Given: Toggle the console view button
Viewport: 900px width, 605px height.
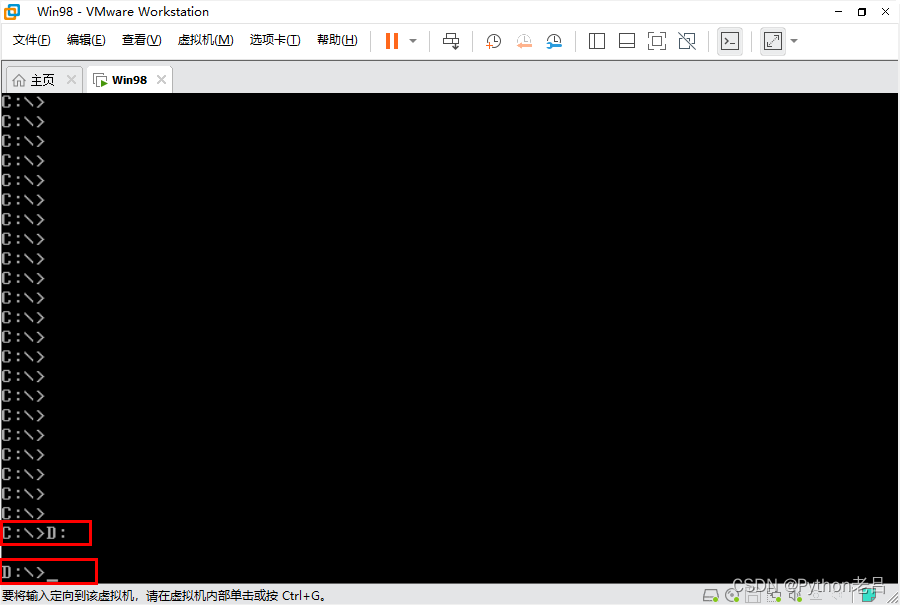Looking at the screenshot, I should point(730,41).
